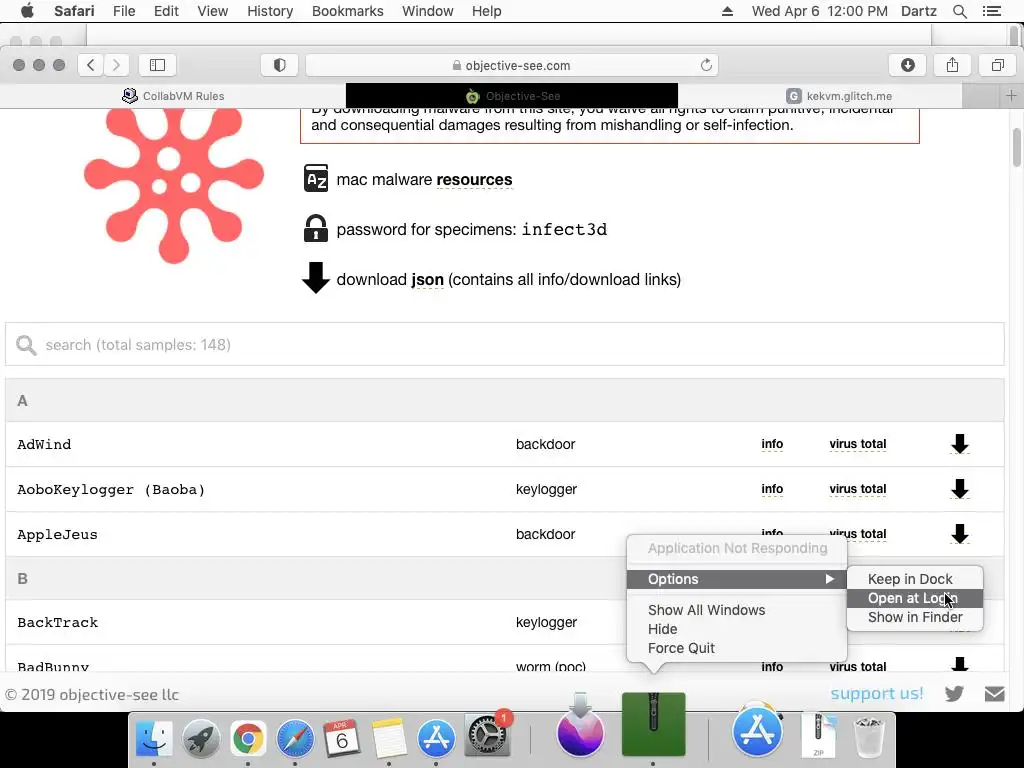Show tab overview button
This screenshot has width=1024, height=768.
(x=998, y=65)
